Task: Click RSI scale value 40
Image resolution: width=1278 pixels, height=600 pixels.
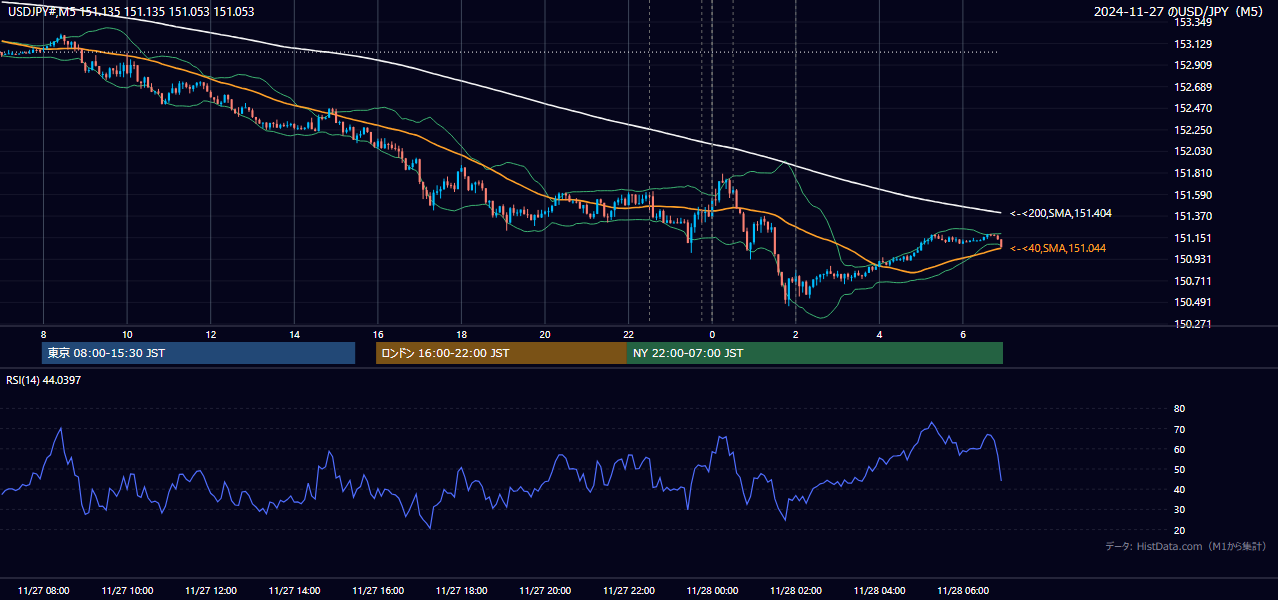Action: 1179,489
